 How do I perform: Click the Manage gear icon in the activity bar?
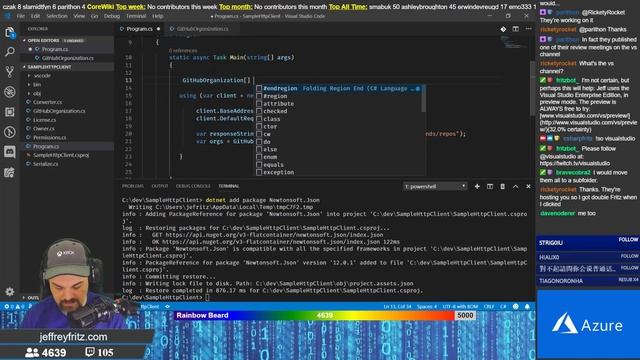[x=10, y=291]
